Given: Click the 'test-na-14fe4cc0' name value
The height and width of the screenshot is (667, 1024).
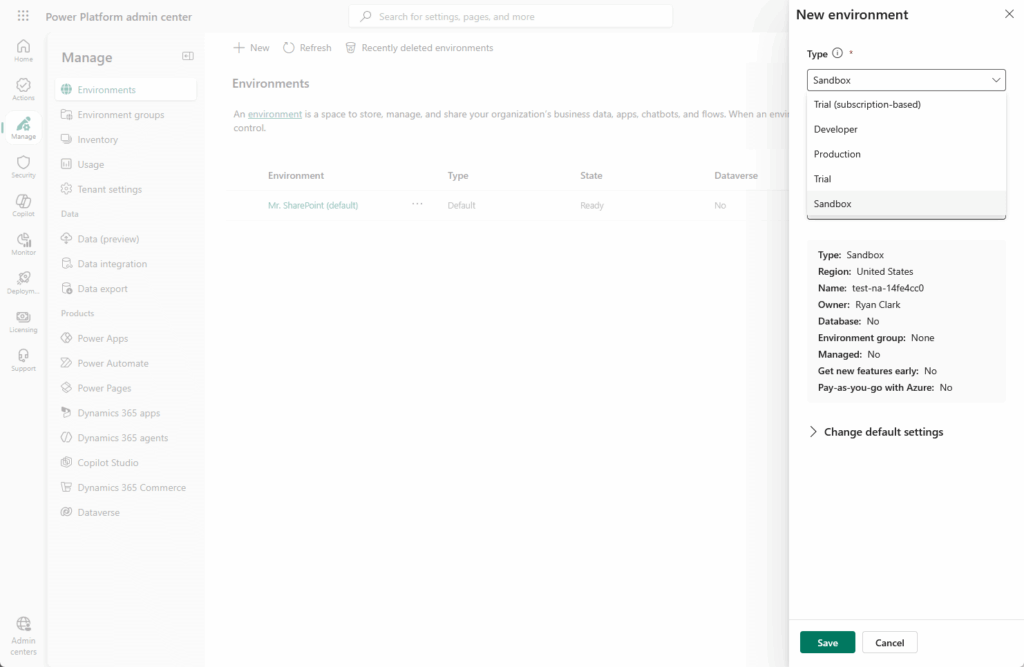Looking at the screenshot, I should coord(888,288).
